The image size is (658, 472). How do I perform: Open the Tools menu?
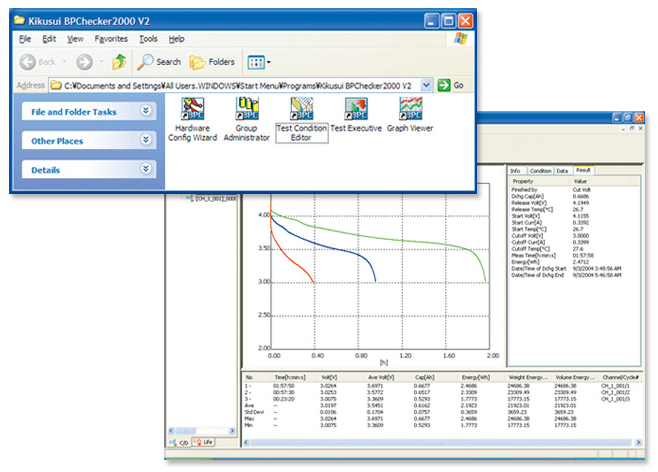pyautogui.click(x=149, y=38)
